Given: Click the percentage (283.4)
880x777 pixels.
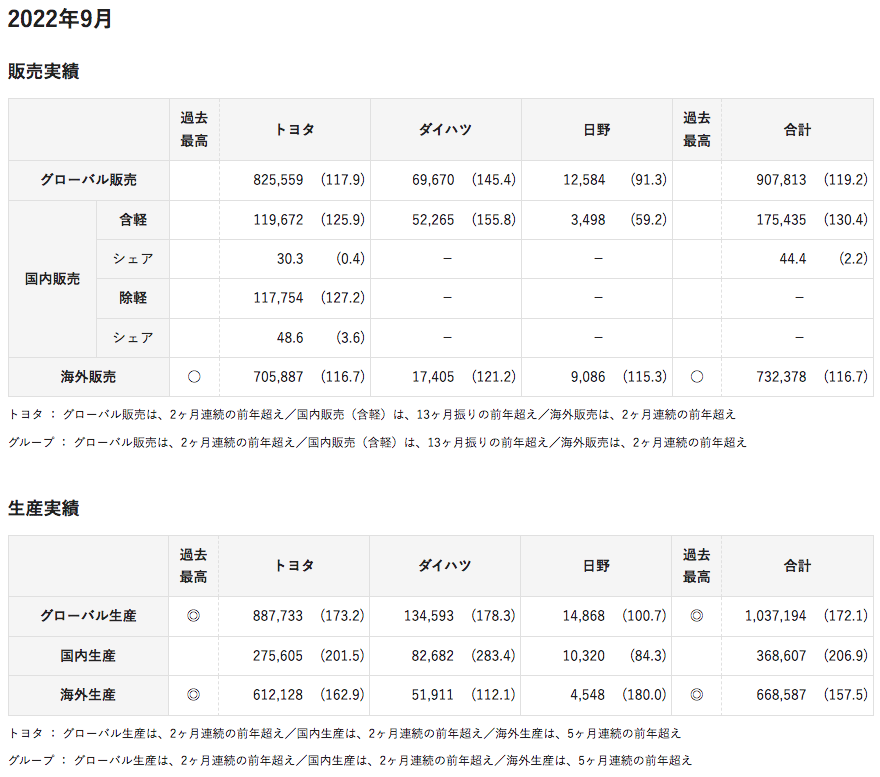Looking at the screenshot, I should coord(493,656).
